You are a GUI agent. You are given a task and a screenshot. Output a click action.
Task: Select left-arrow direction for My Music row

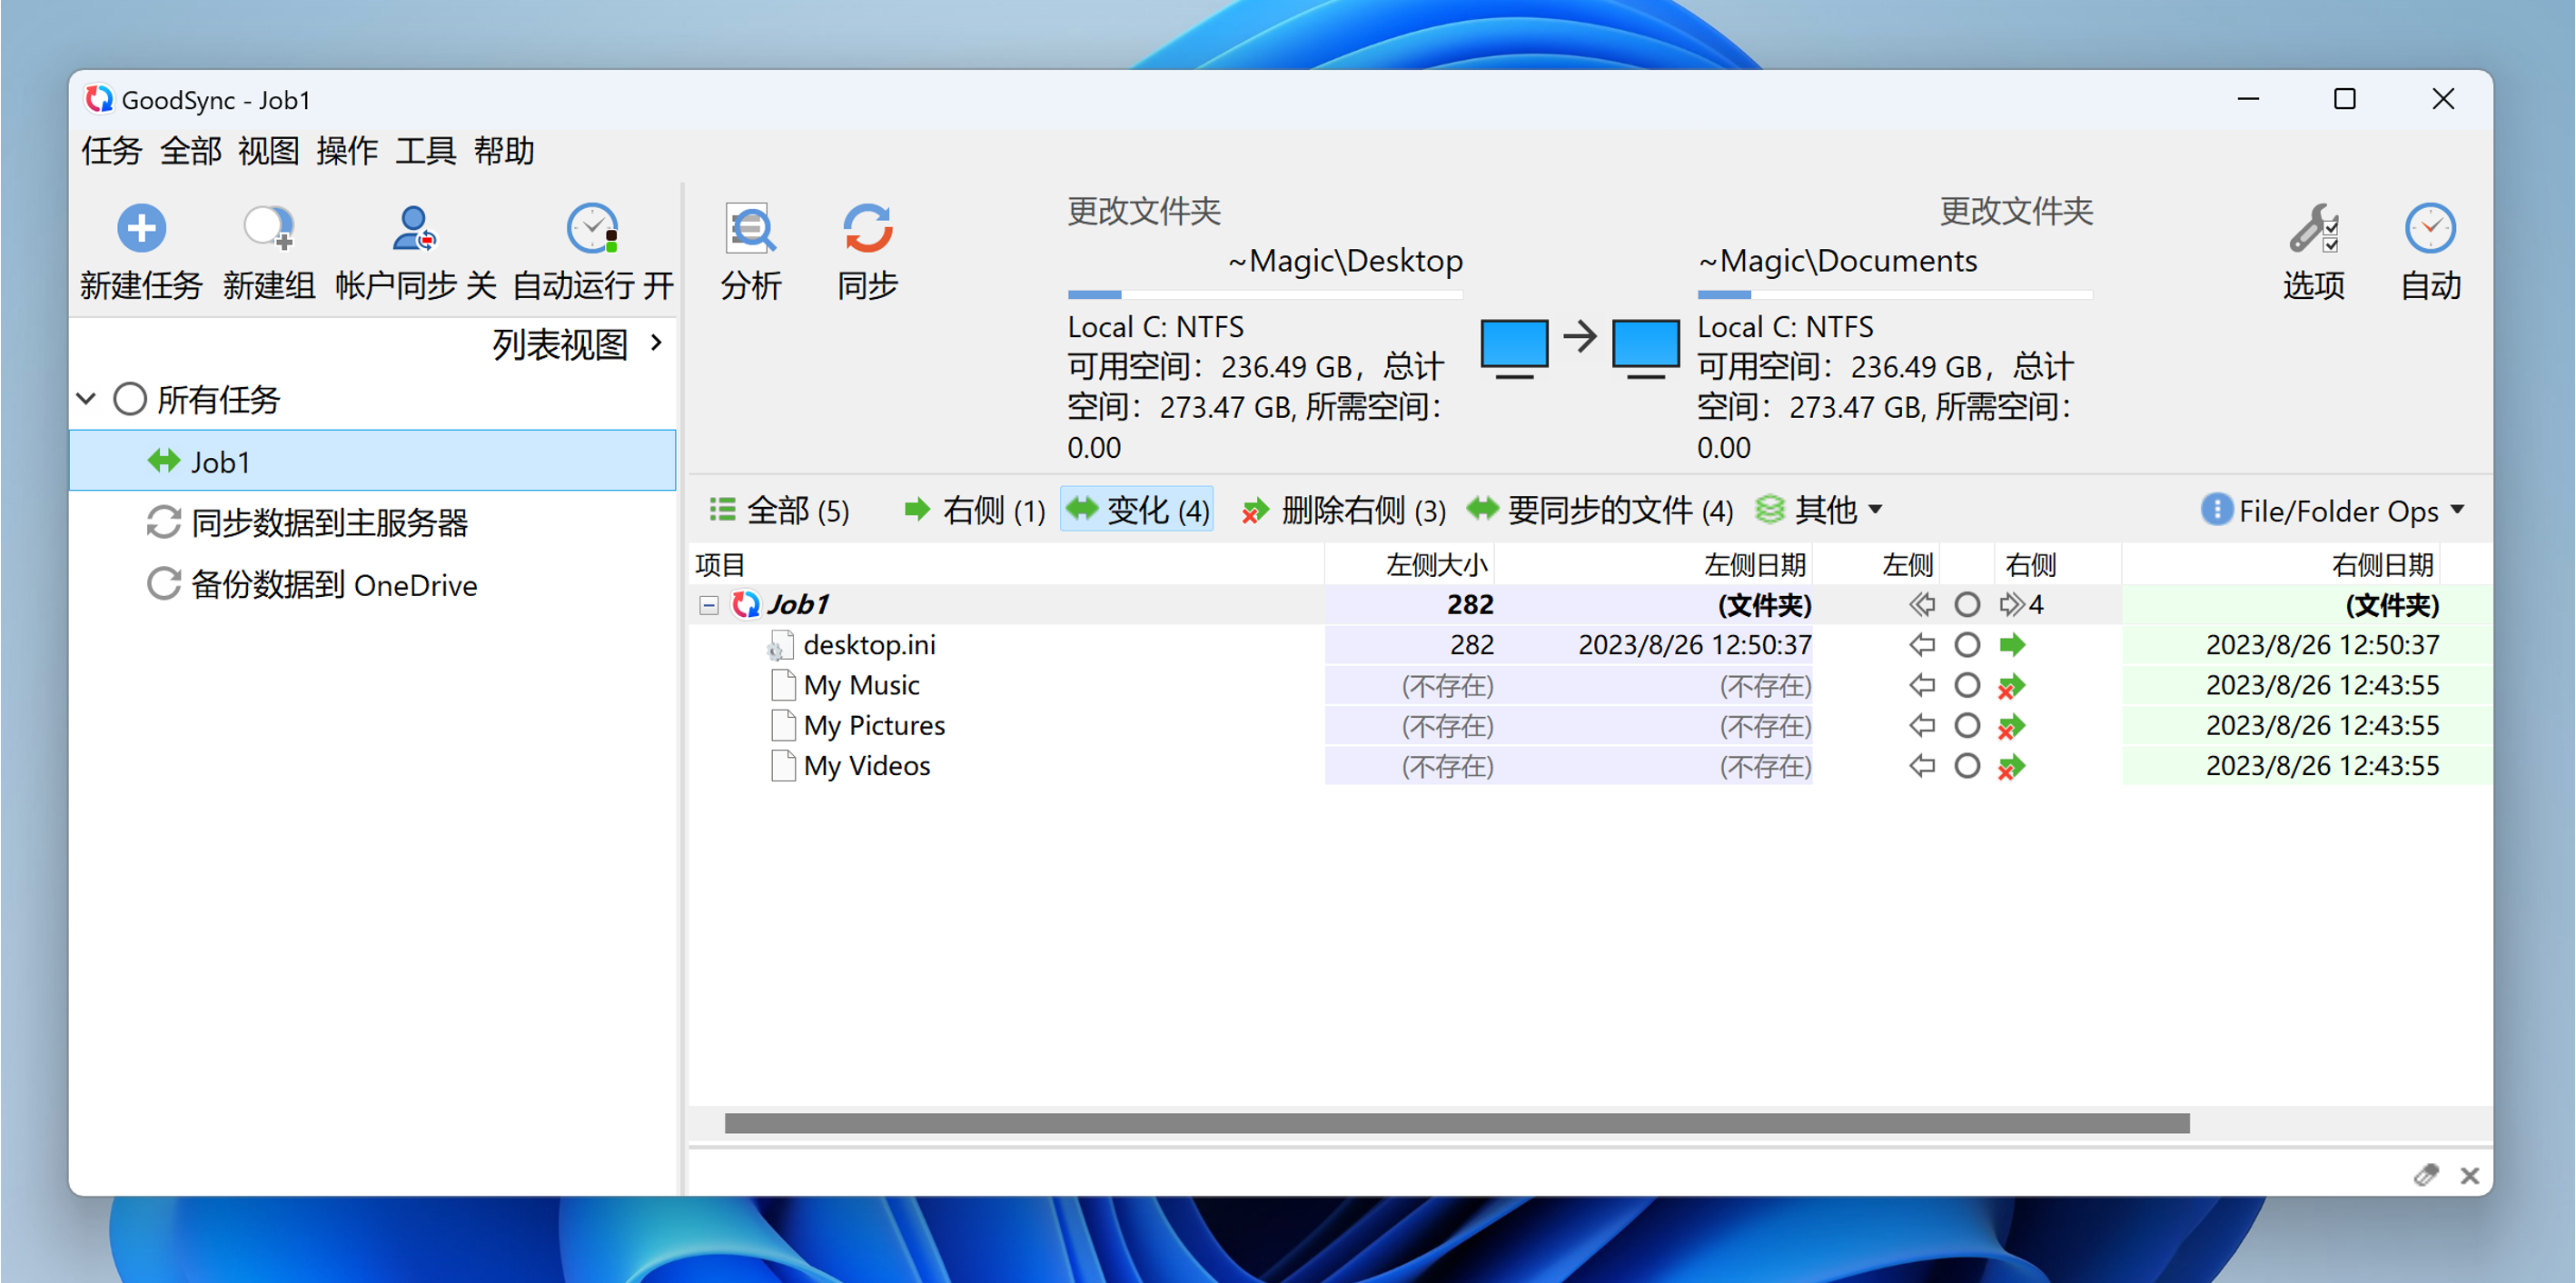[1921, 685]
